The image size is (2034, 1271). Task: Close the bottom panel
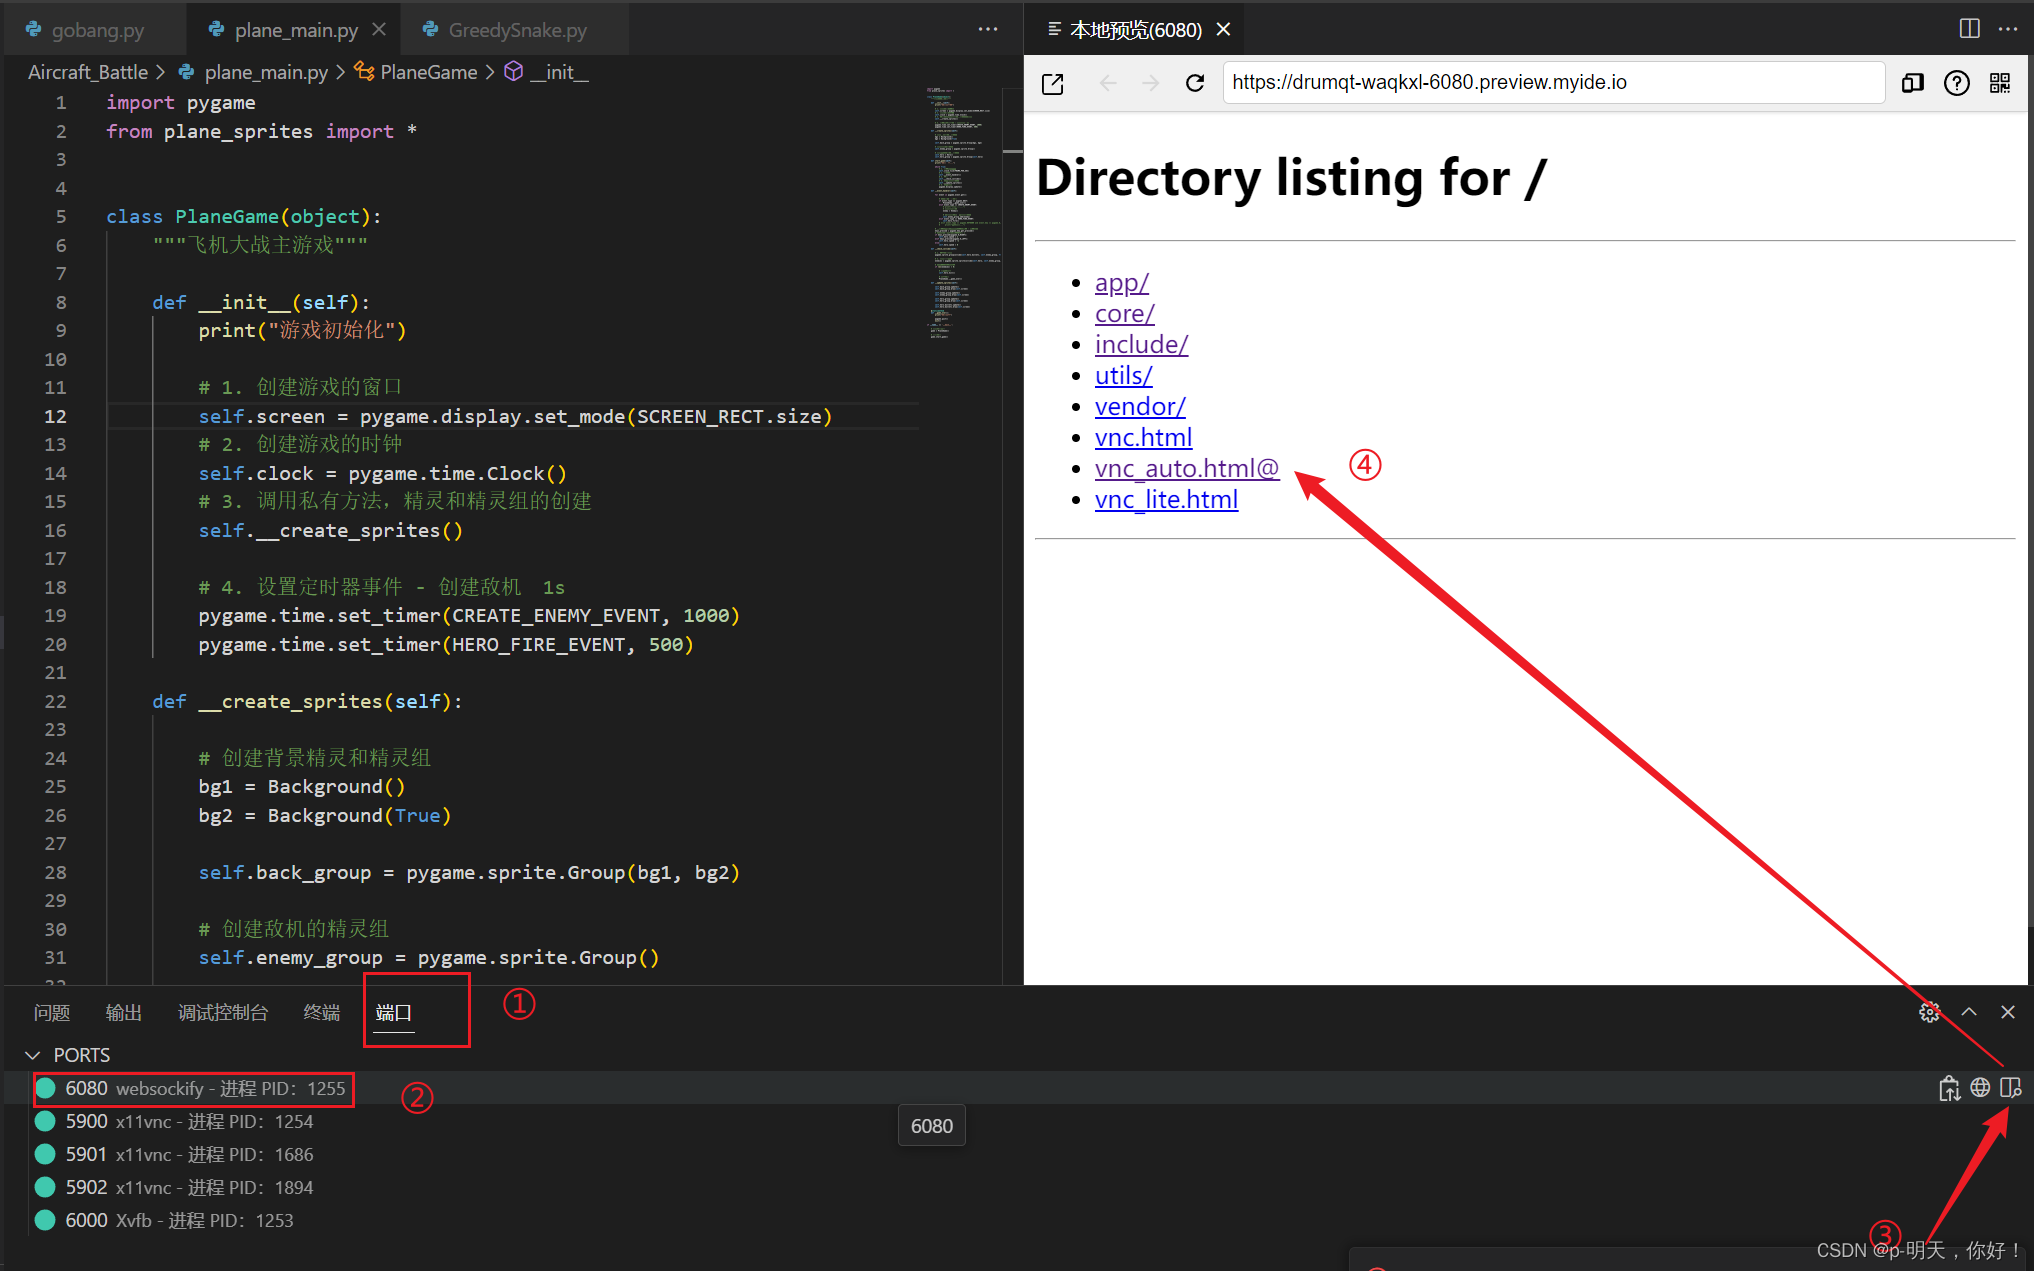pos(2008,1012)
